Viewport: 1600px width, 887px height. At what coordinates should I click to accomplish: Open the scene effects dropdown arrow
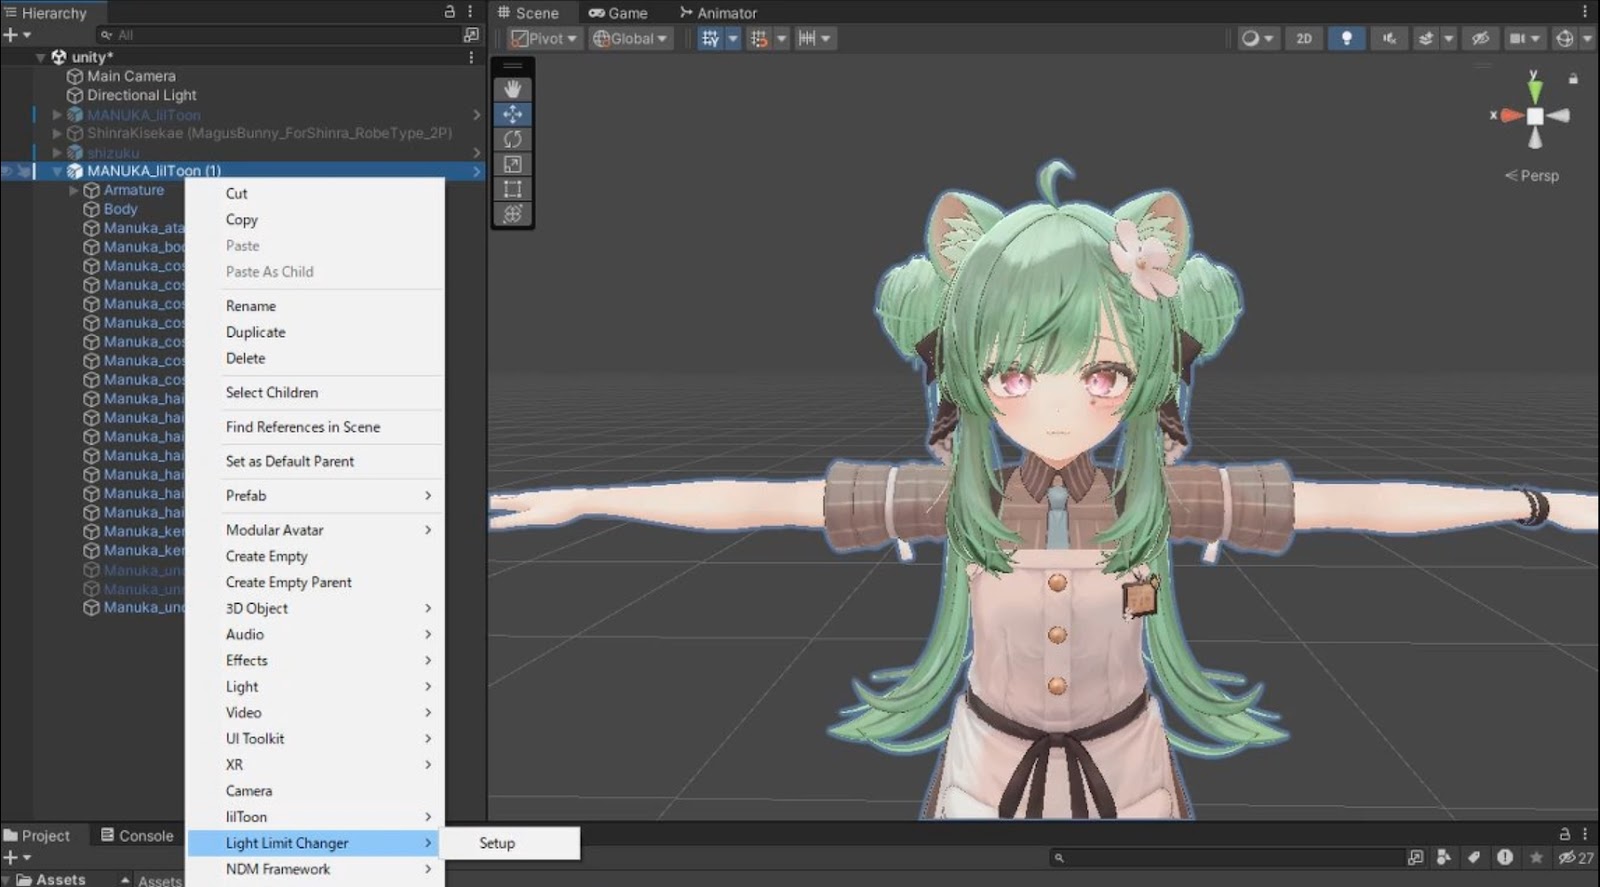1449,38
